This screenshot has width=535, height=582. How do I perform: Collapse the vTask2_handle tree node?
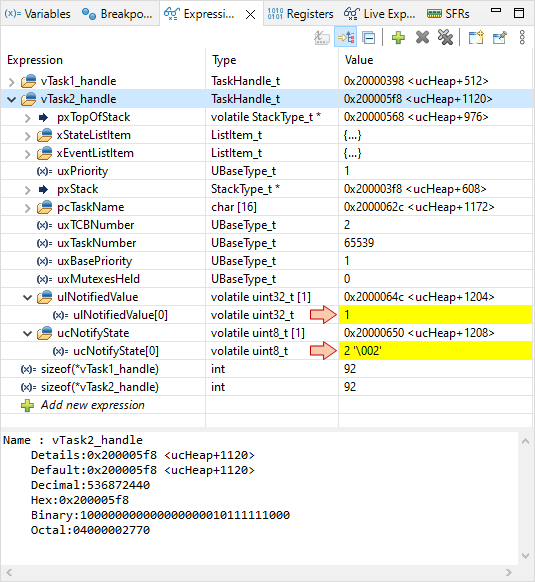[x=12, y=99]
